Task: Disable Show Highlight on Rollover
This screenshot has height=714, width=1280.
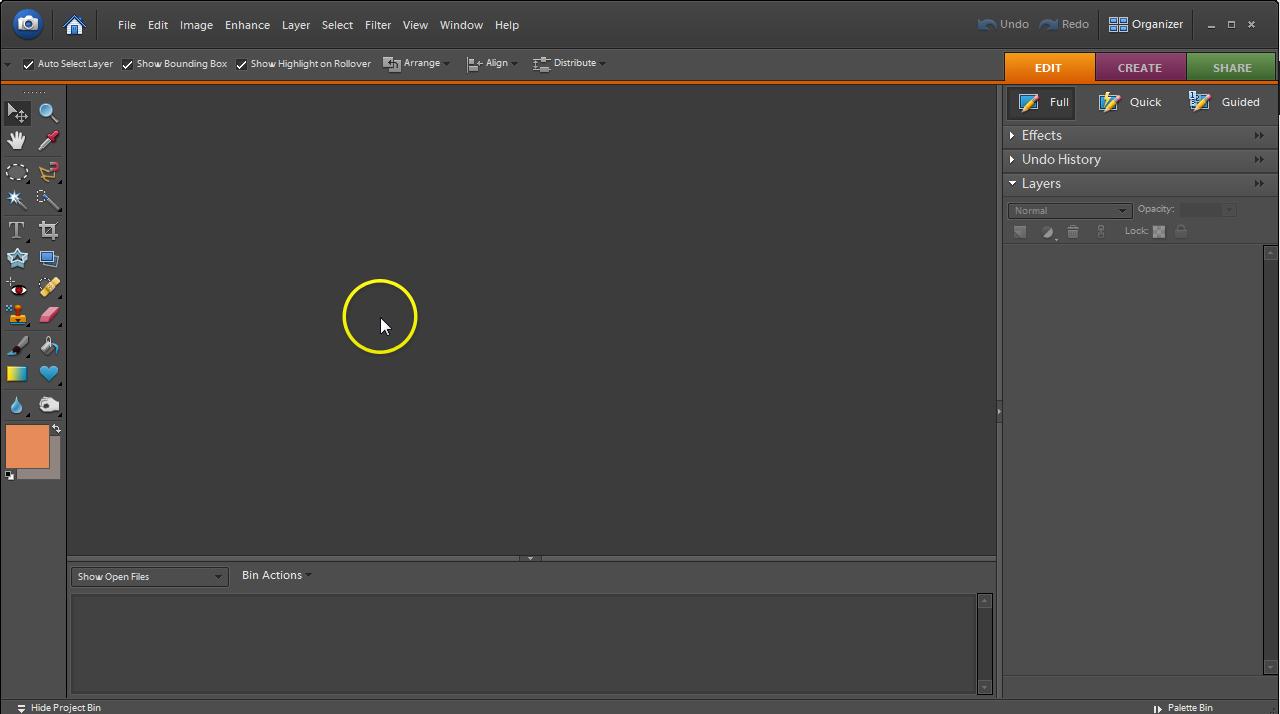Action: tap(241, 64)
